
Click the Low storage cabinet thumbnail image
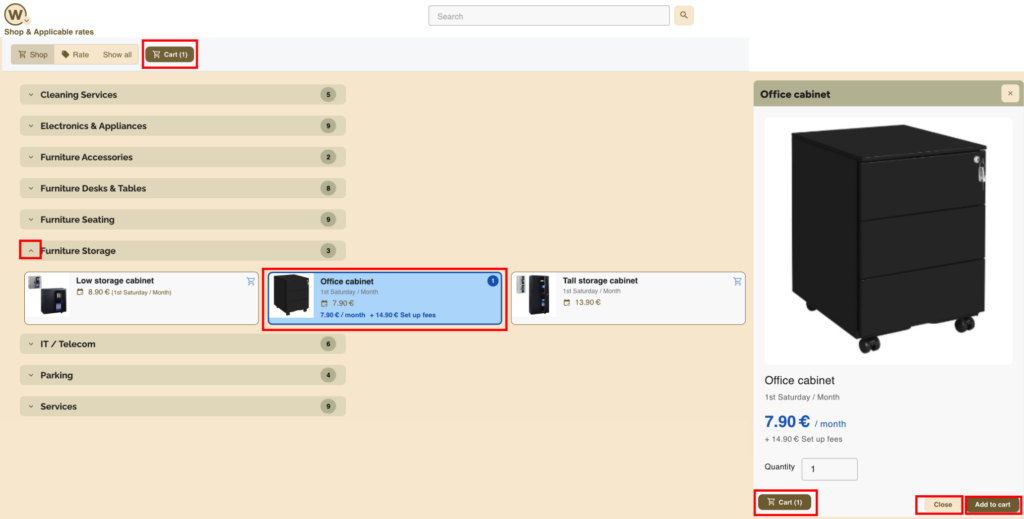(47, 297)
